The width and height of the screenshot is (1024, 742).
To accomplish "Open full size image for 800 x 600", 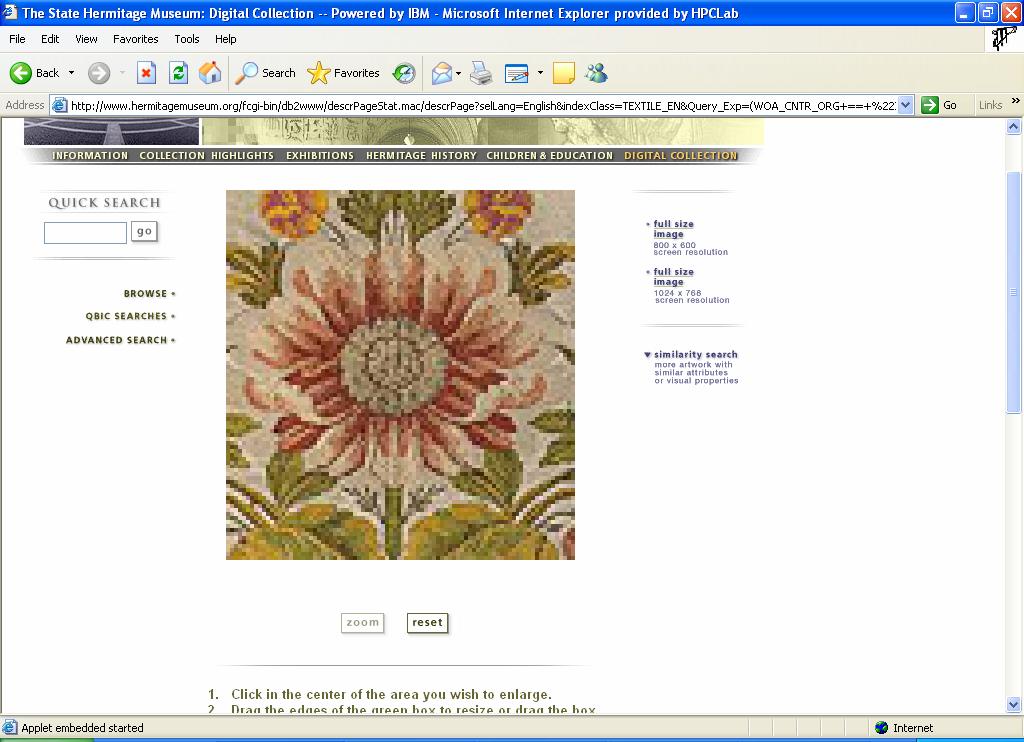I will coord(673,229).
